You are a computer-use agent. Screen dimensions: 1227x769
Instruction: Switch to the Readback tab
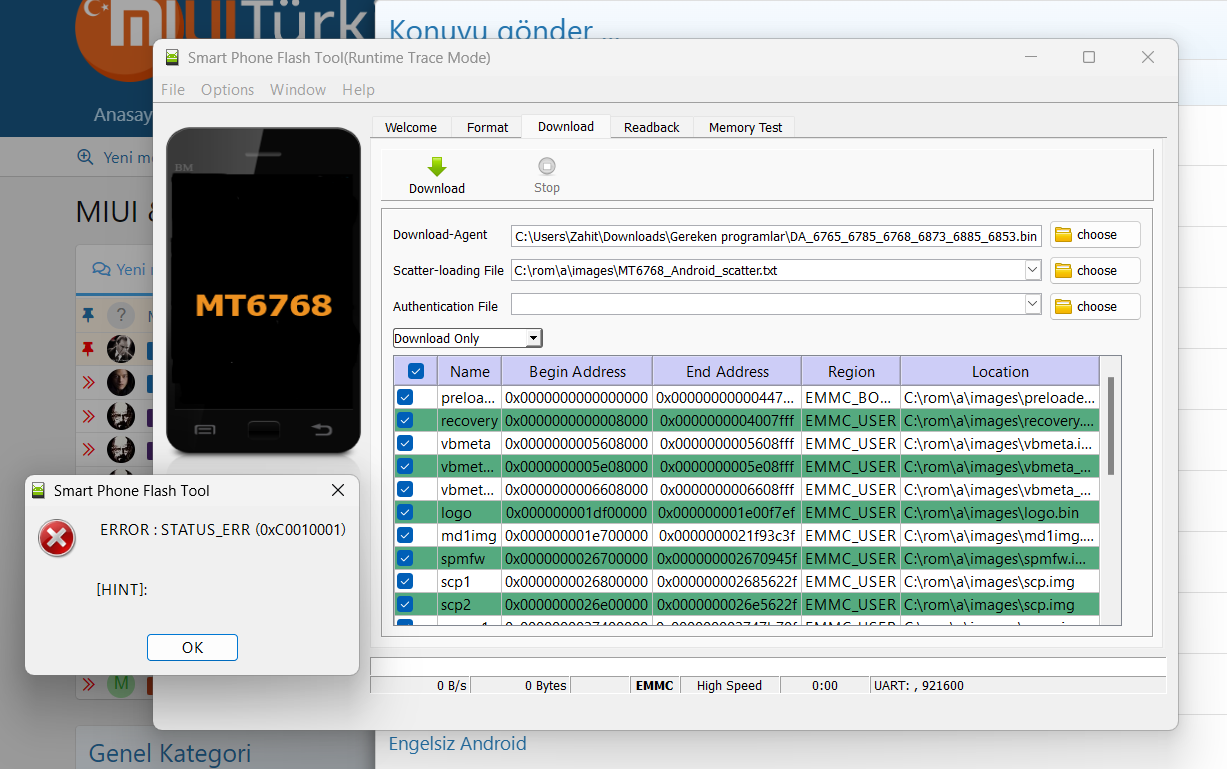click(x=652, y=127)
